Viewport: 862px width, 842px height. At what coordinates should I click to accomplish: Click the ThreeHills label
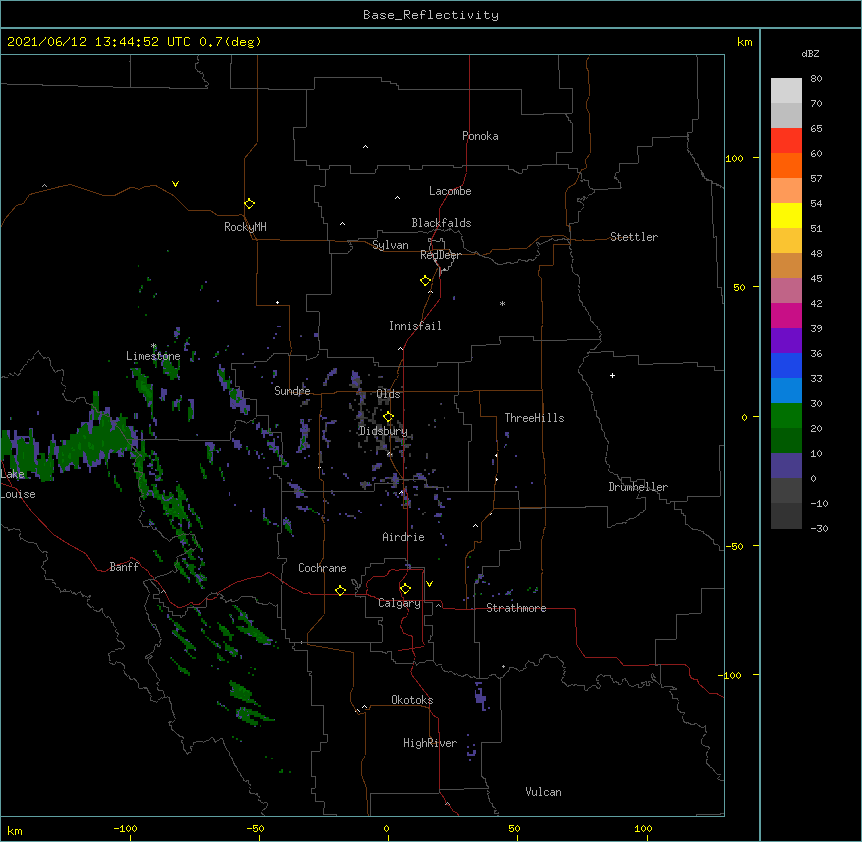tap(534, 418)
